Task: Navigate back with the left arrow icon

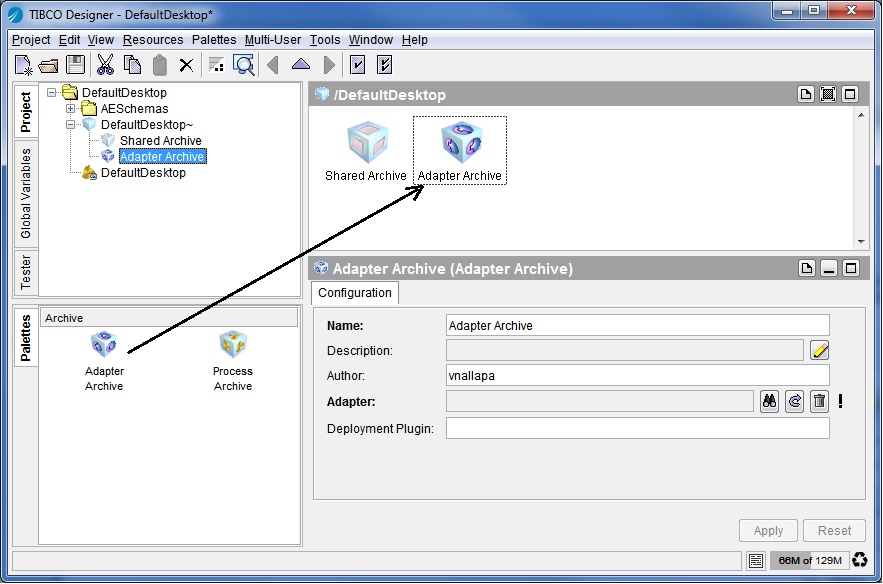Action: tap(274, 65)
